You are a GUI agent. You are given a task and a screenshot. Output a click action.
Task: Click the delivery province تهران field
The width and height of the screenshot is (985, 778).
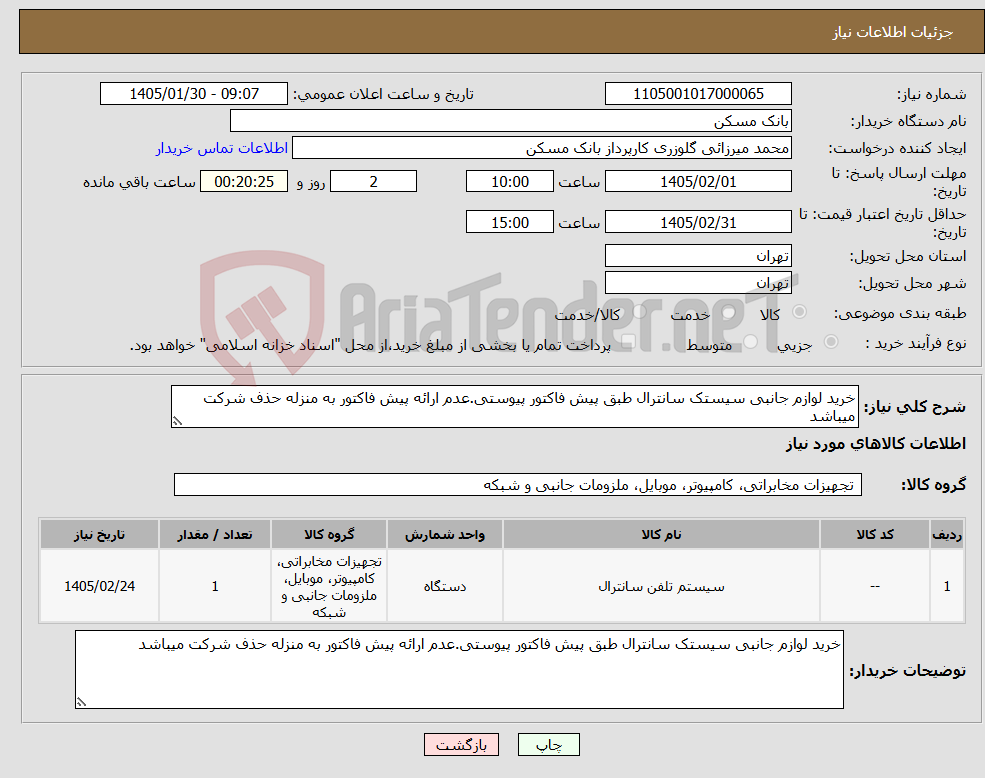(698, 256)
